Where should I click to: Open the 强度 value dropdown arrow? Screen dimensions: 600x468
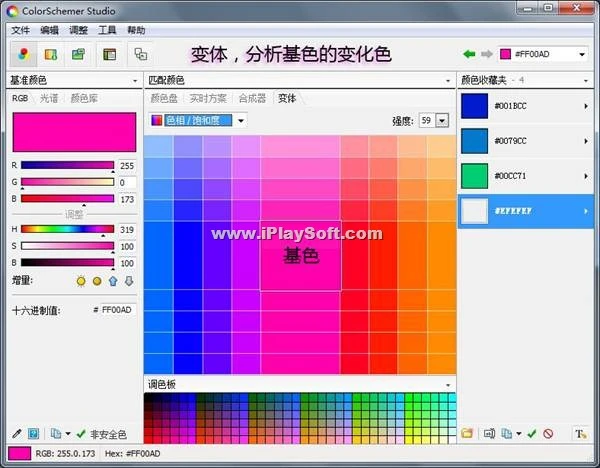tap(442, 121)
